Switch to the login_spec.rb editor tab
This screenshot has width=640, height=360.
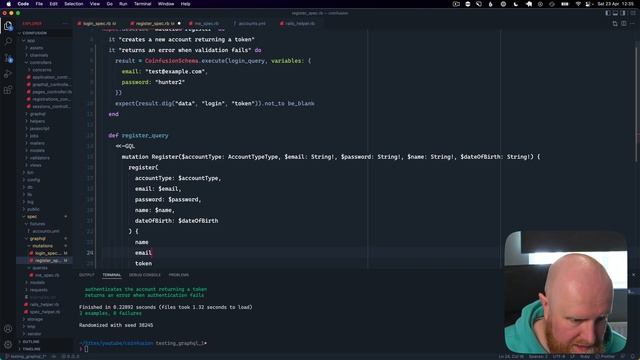[x=99, y=24]
